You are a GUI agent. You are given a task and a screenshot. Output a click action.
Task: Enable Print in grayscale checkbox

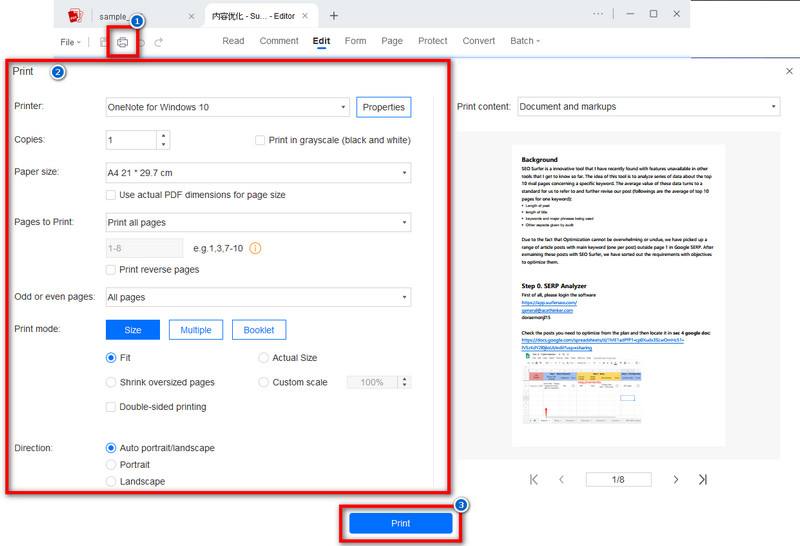[260, 140]
